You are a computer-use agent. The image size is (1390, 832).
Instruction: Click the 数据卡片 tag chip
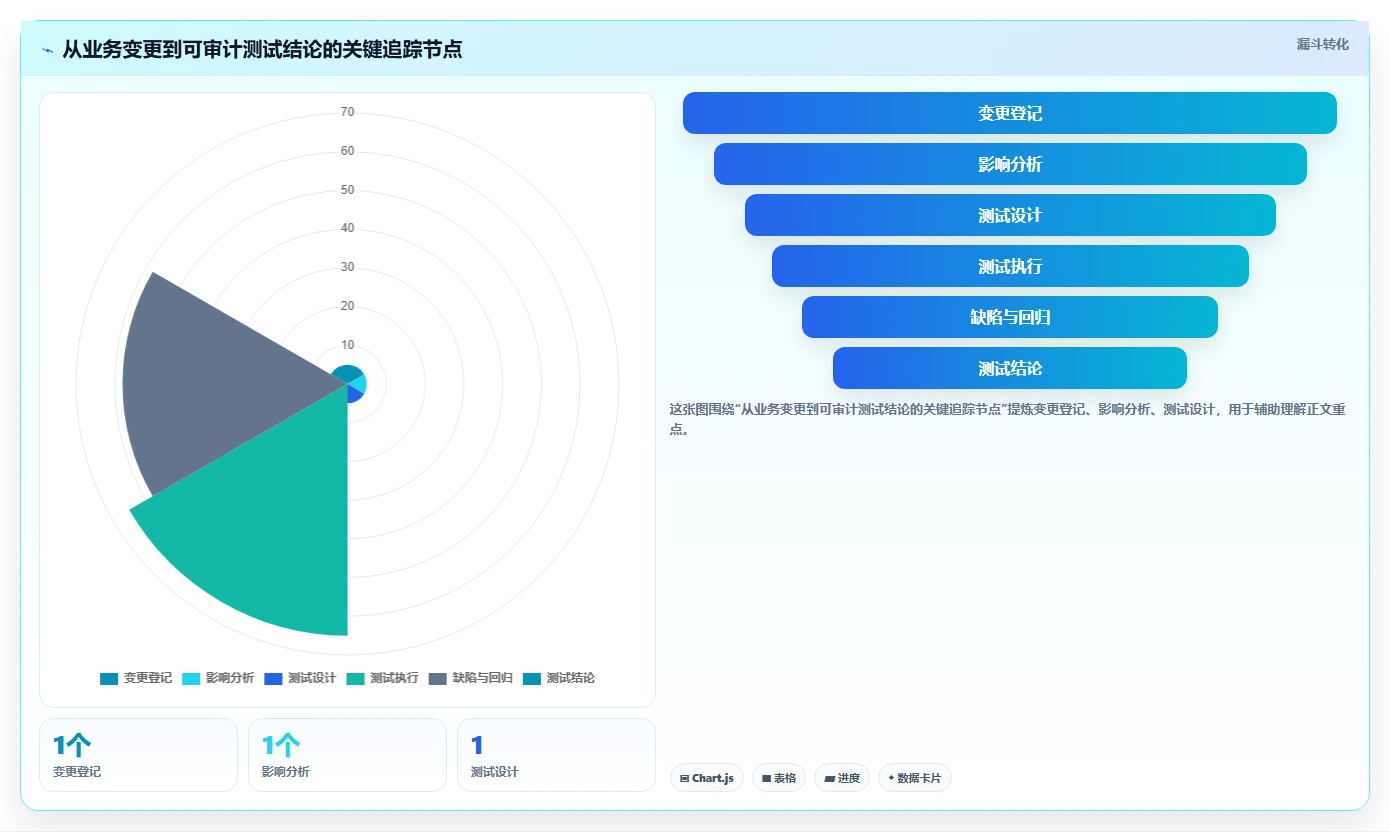pos(914,778)
